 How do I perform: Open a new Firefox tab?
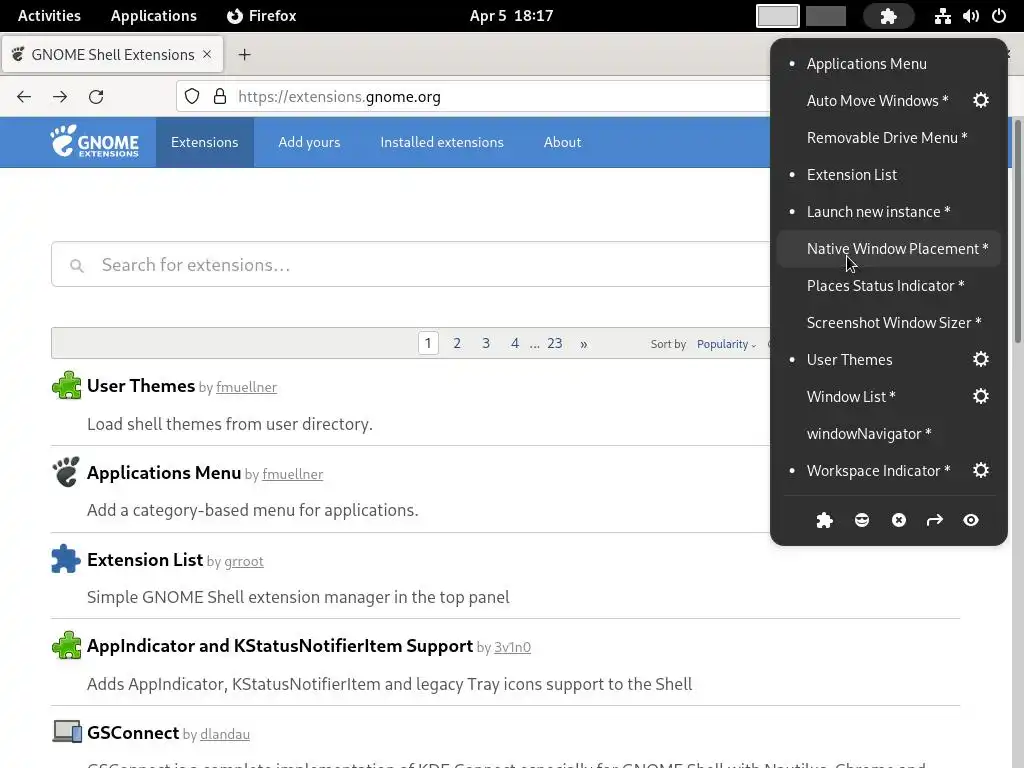point(244,55)
